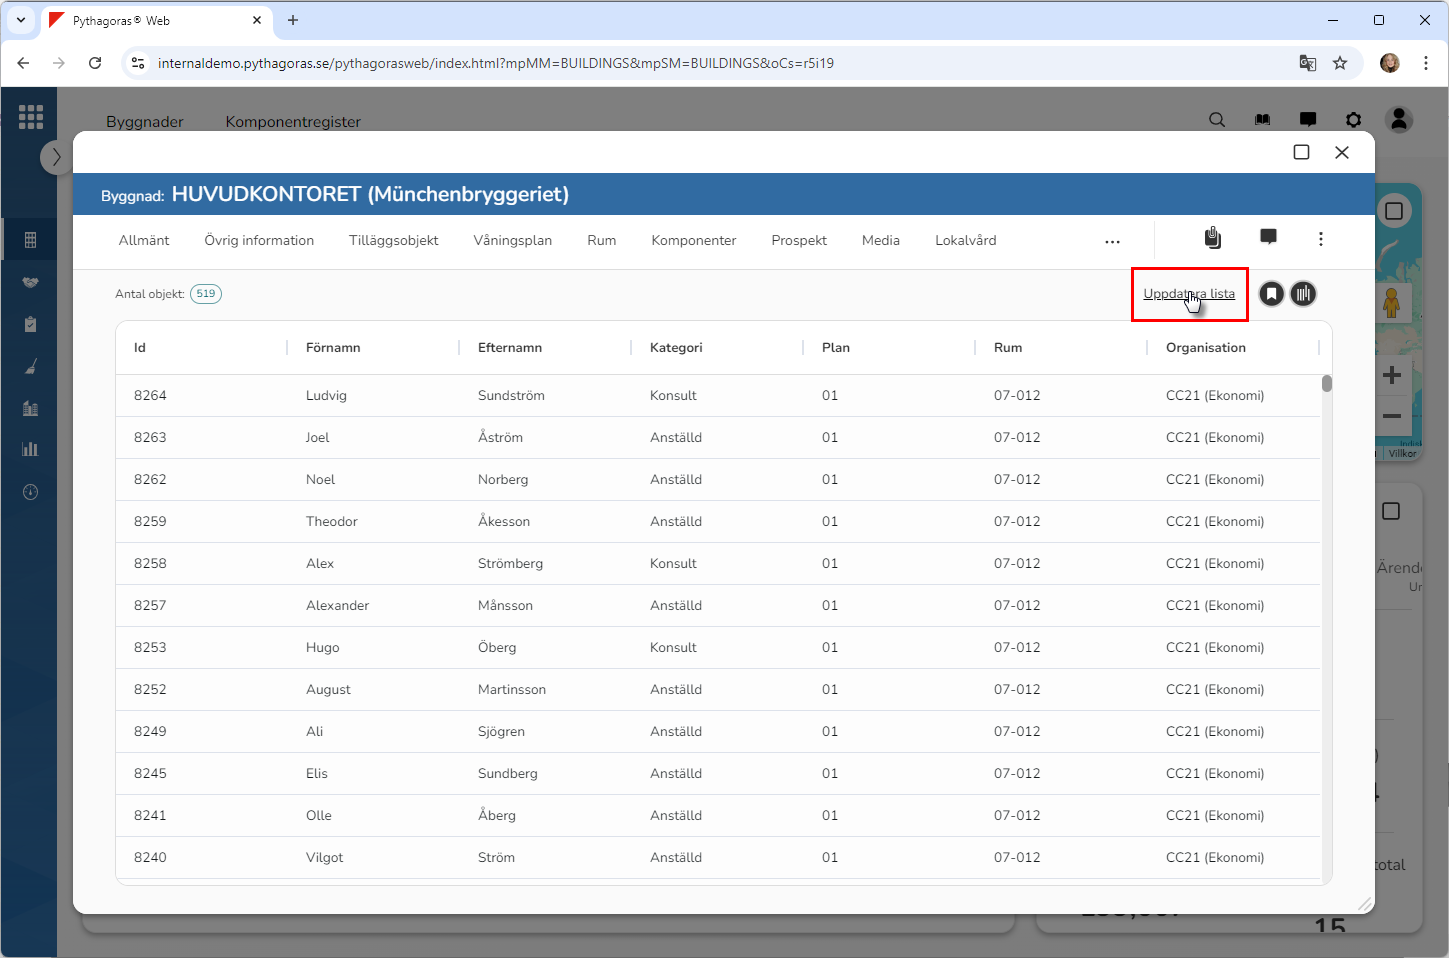Switch to the Våningsplan tab
The image size is (1449, 958).
(512, 241)
